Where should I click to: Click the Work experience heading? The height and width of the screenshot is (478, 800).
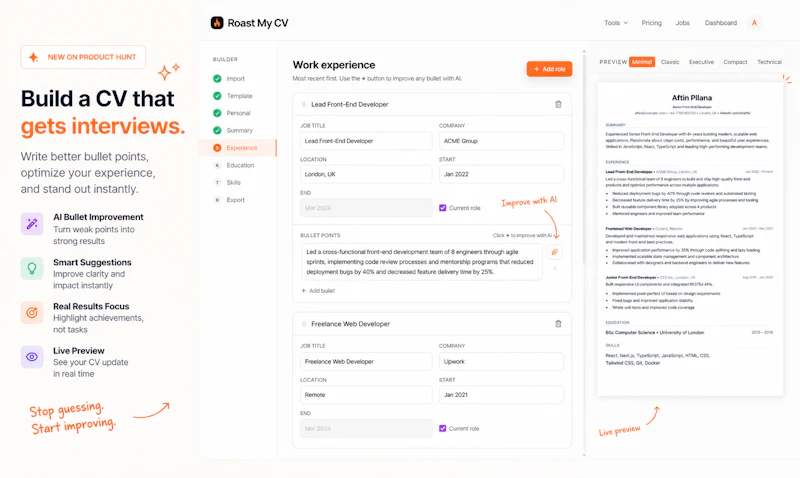pyautogui.click(x=334, y=65)
